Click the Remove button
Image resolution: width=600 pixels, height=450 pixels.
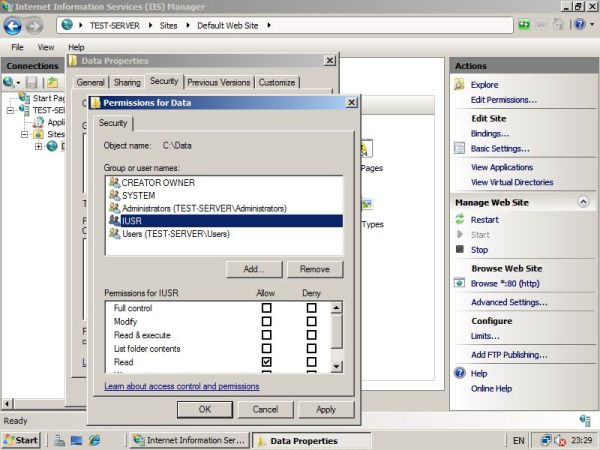click(315, 269)
